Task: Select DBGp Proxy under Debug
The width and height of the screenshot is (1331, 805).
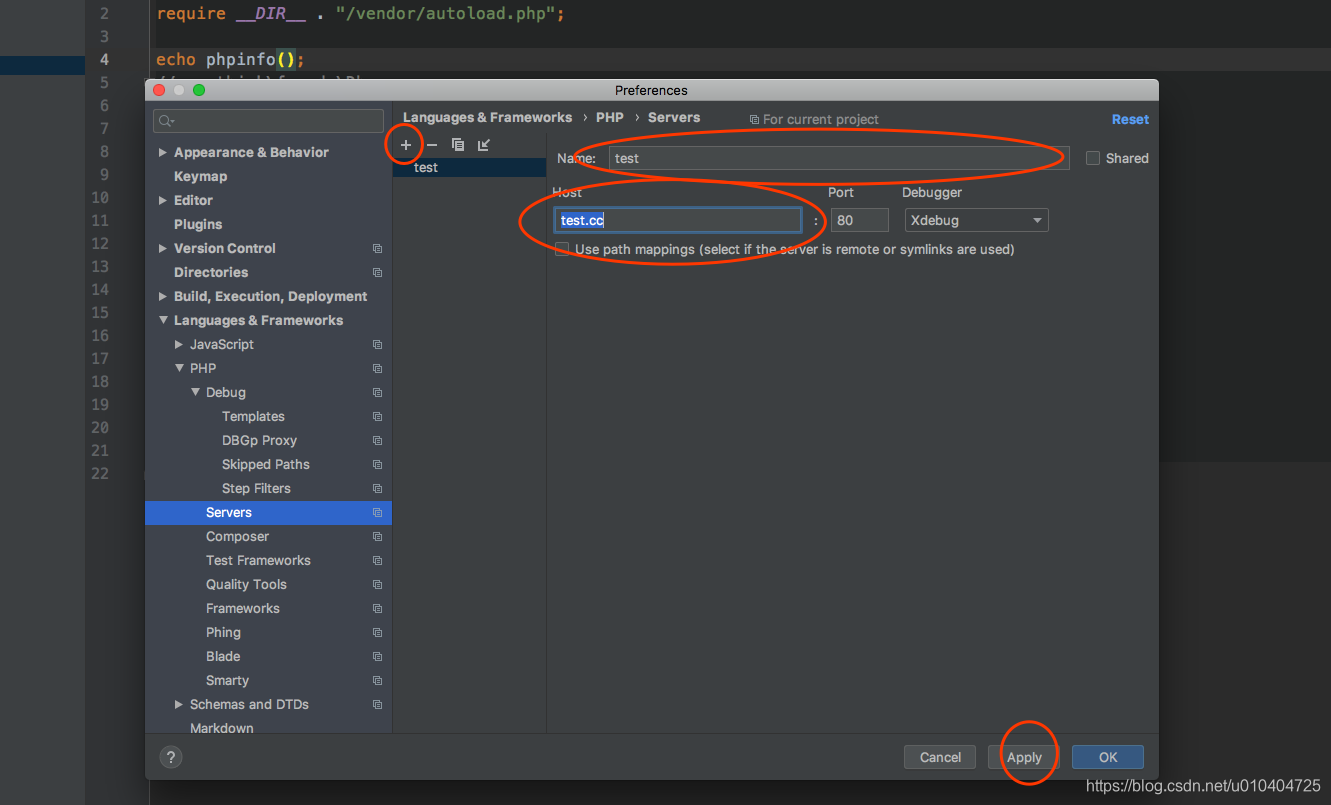Action: pyautogui.click(x=259, y=440)
